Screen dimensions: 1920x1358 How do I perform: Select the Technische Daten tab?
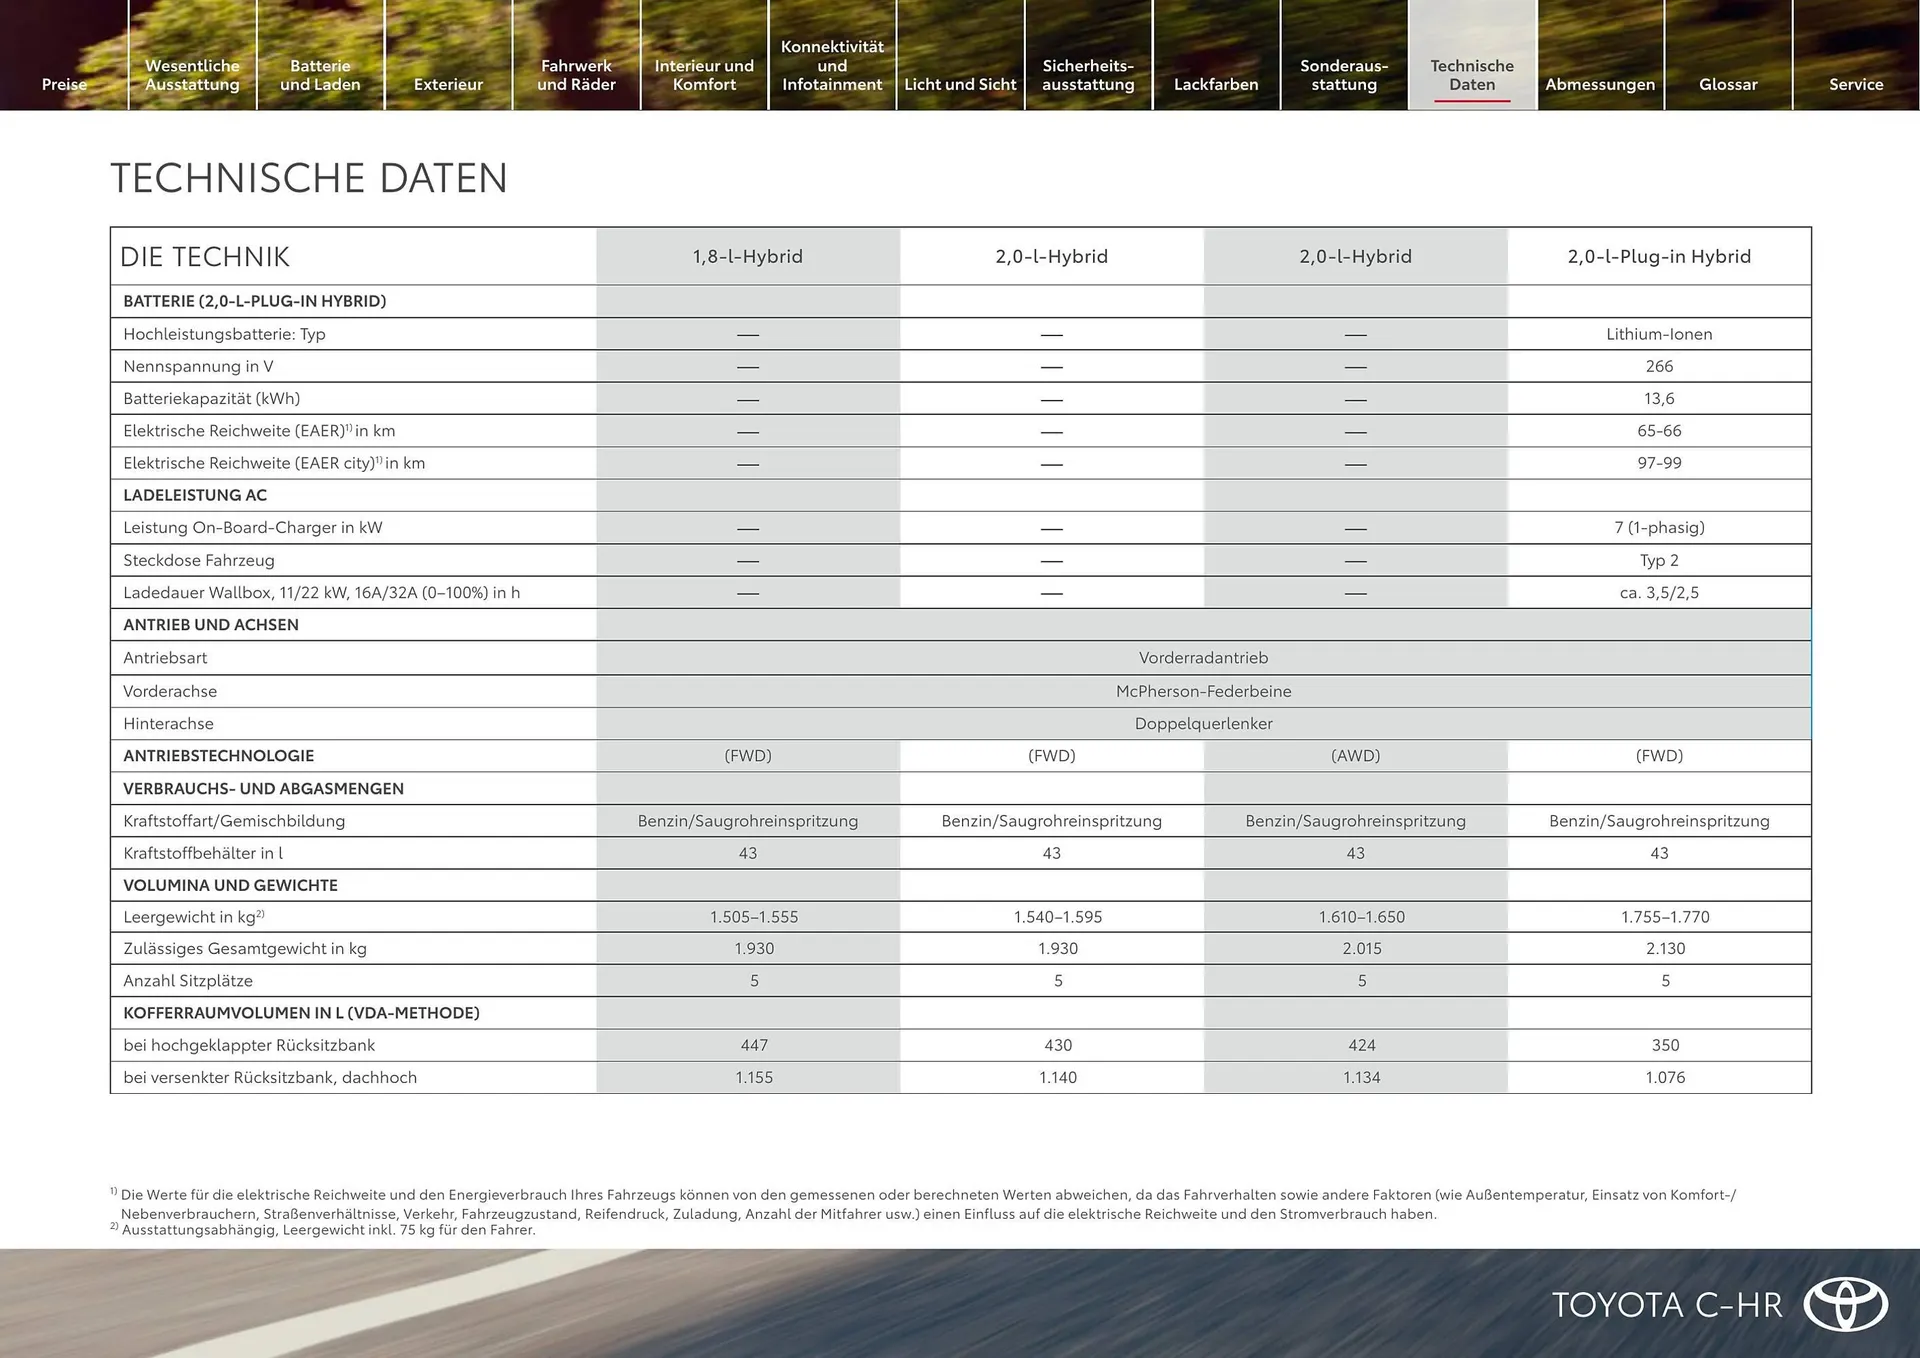(1472, 75)
